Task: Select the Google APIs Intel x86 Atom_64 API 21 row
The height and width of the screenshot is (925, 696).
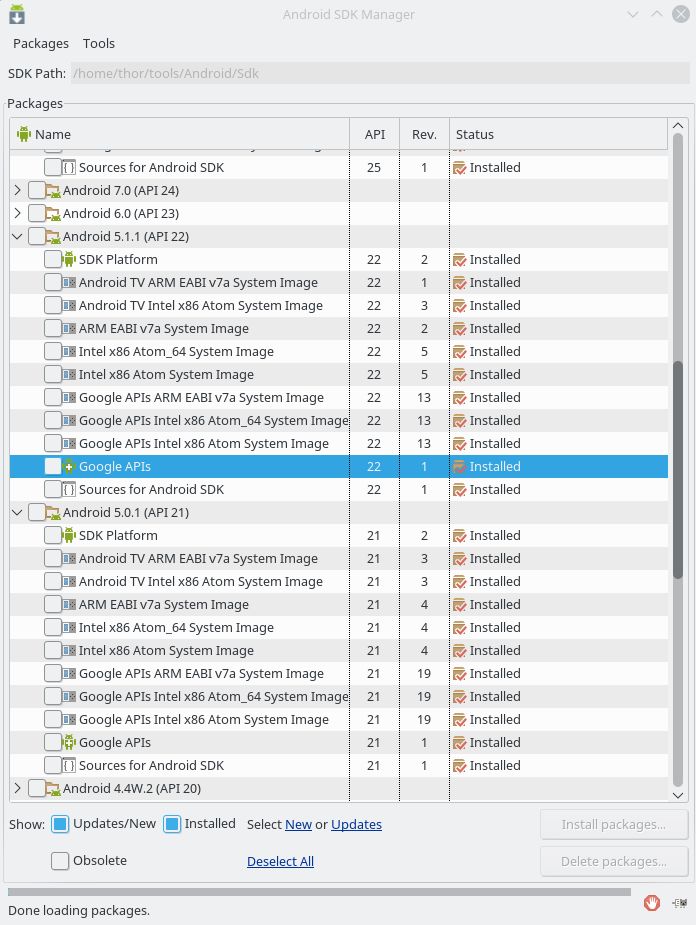Action: (x=339, y=697)
